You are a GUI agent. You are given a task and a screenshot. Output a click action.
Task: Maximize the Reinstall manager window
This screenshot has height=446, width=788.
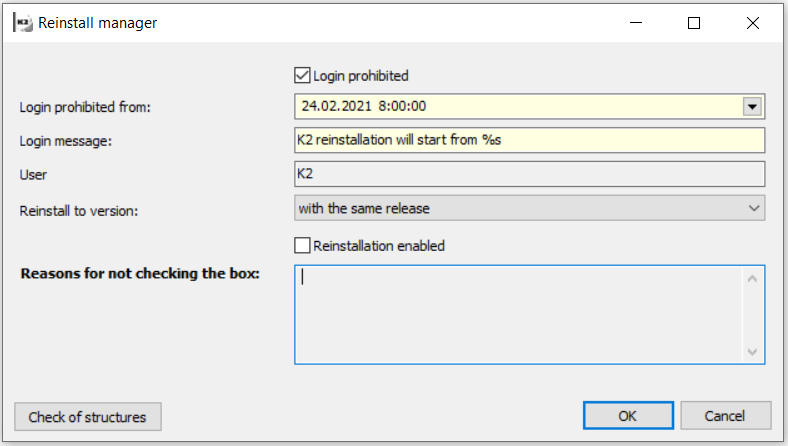pos(694,23)
